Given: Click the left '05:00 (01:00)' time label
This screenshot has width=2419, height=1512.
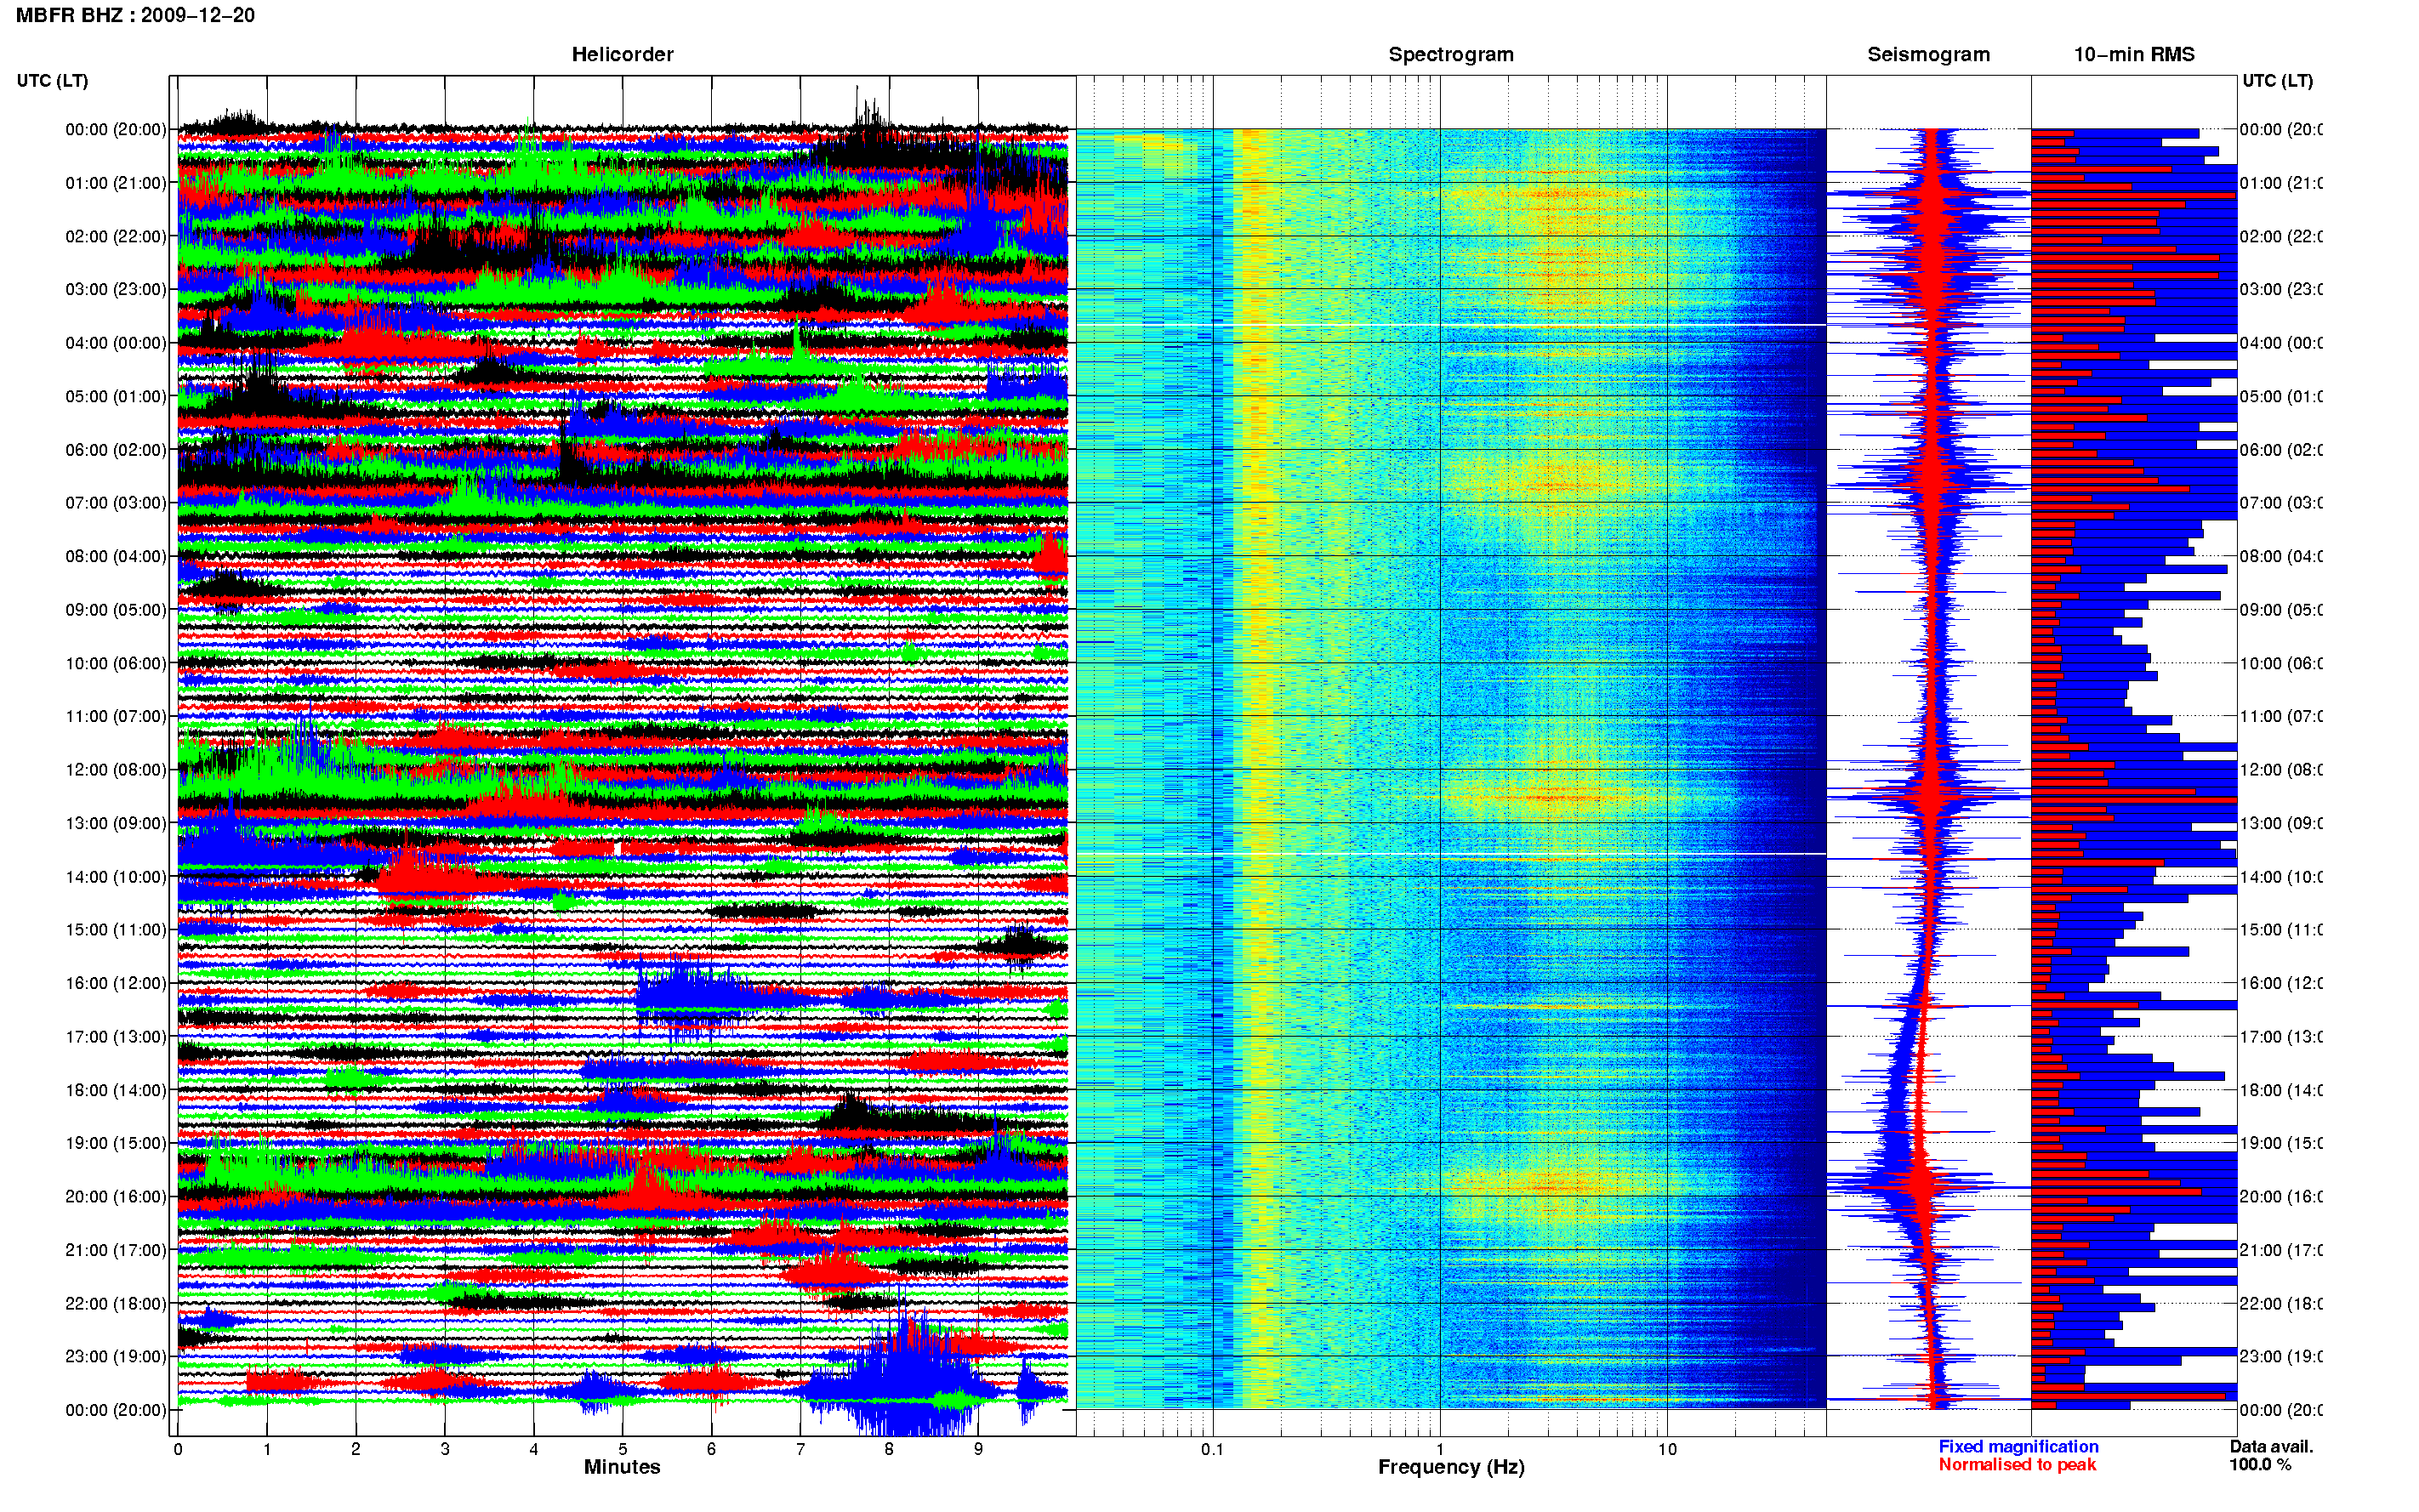Looking at the screenshot, I should [116, 396].
